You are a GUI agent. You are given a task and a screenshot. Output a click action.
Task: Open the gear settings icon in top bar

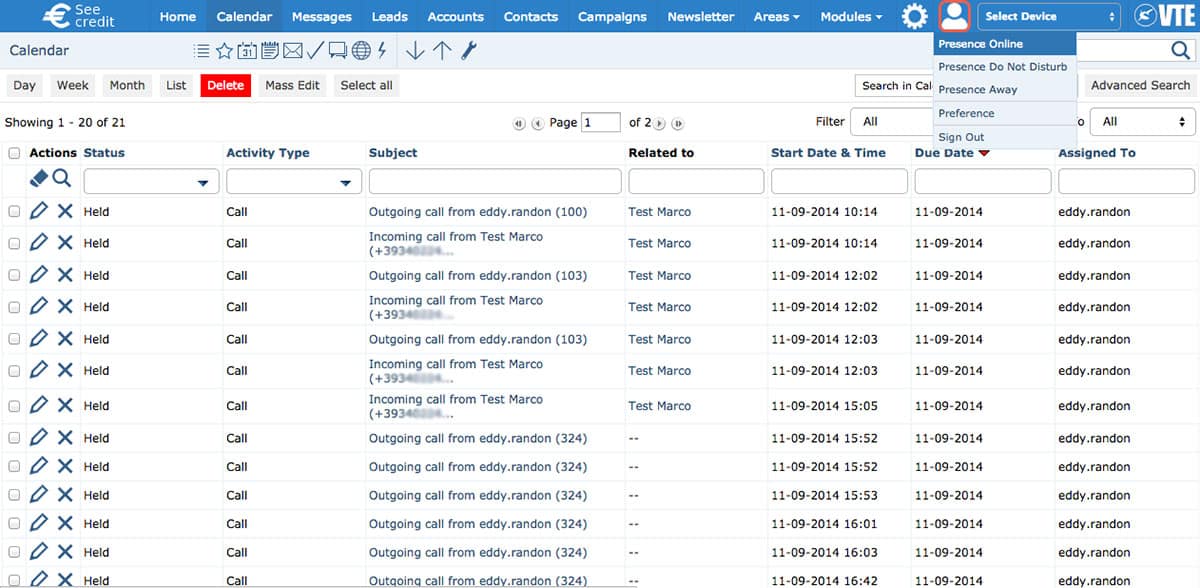point(914,17)
